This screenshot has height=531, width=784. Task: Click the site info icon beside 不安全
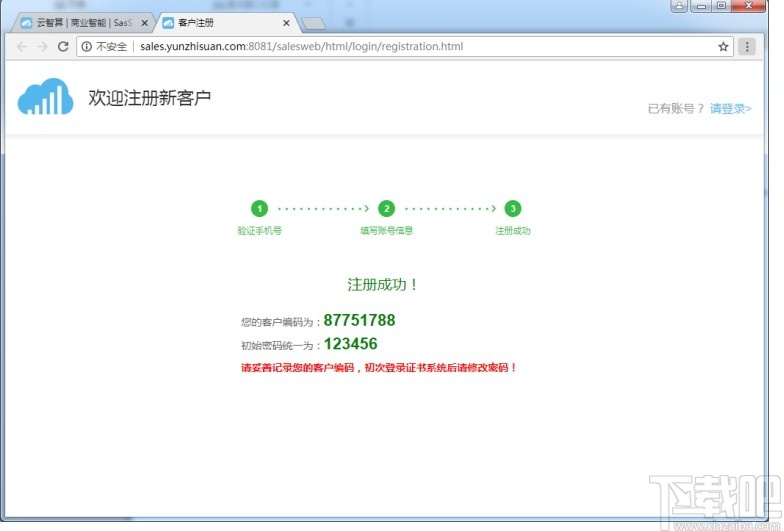(x=86, y=46)
